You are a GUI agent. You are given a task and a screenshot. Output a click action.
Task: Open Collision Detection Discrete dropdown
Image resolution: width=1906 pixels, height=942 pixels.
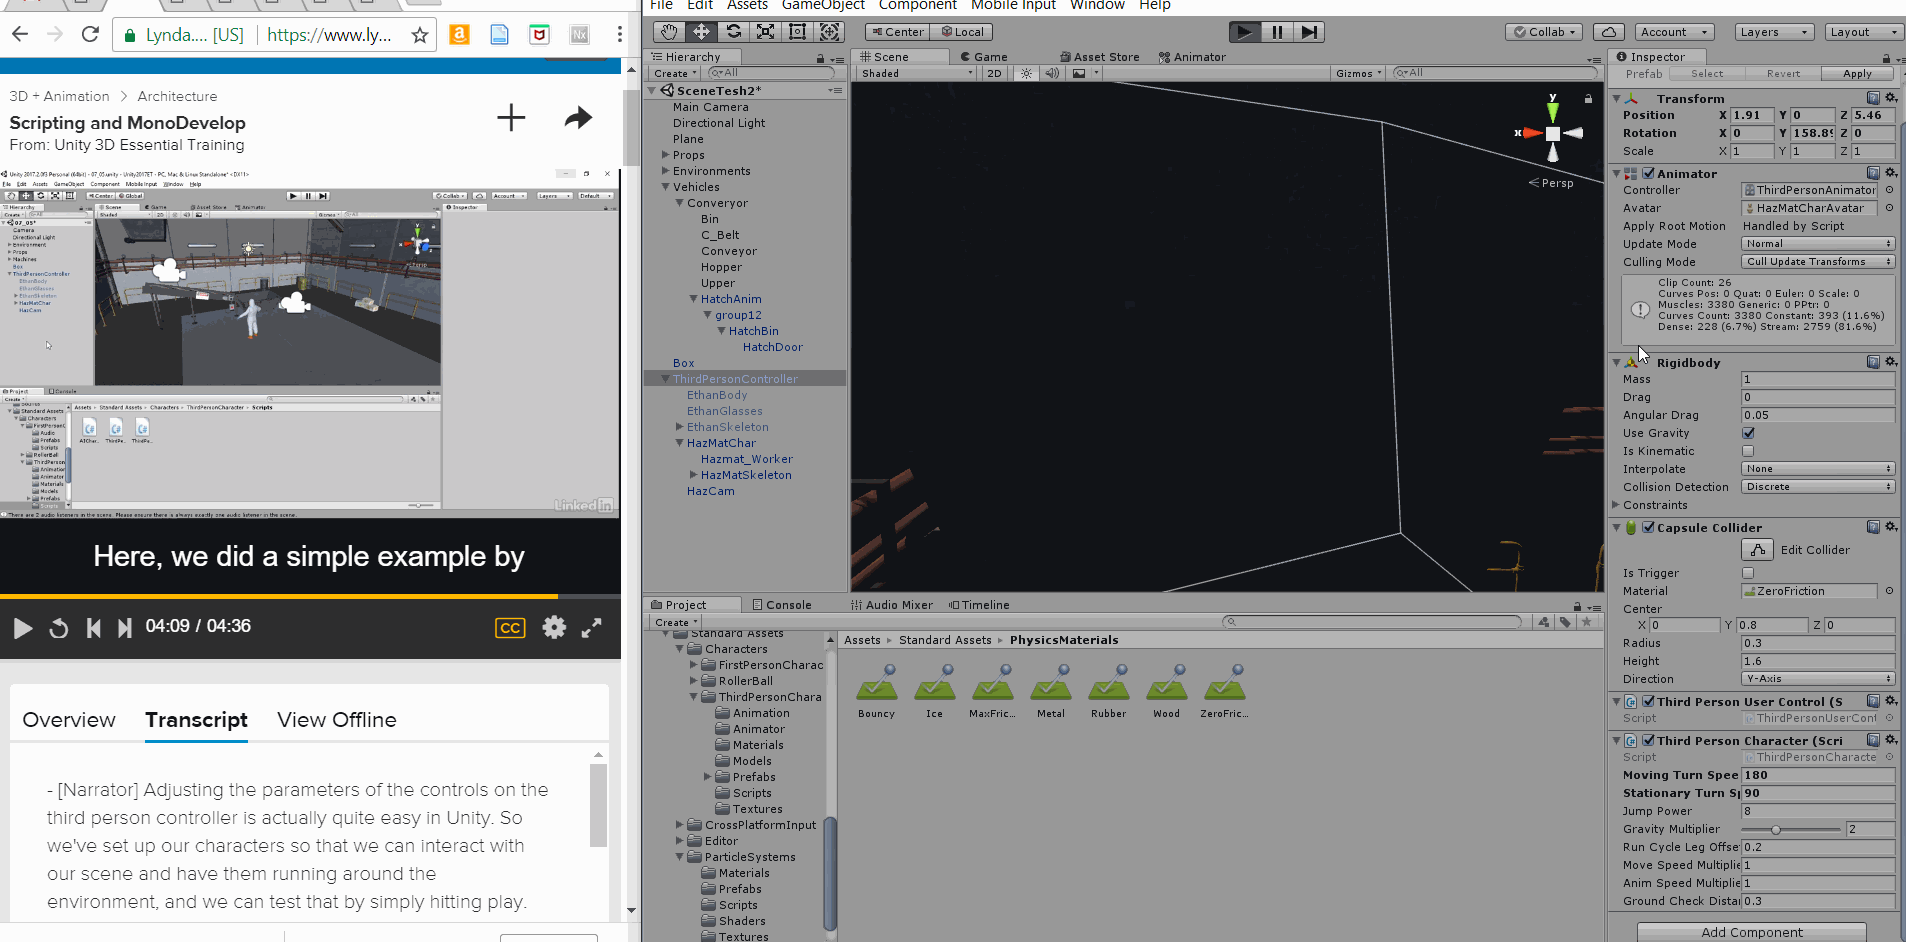click(1818, 487)
